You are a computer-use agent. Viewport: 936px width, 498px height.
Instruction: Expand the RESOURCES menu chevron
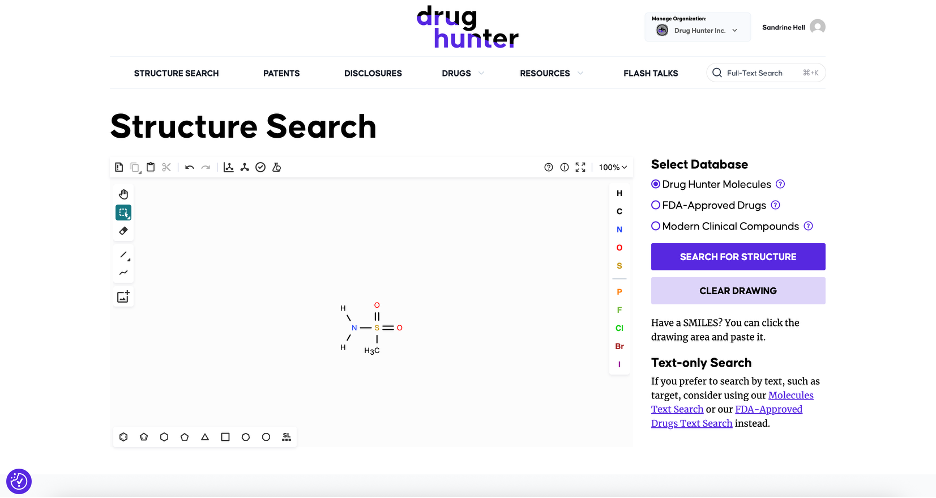point(580,73)
